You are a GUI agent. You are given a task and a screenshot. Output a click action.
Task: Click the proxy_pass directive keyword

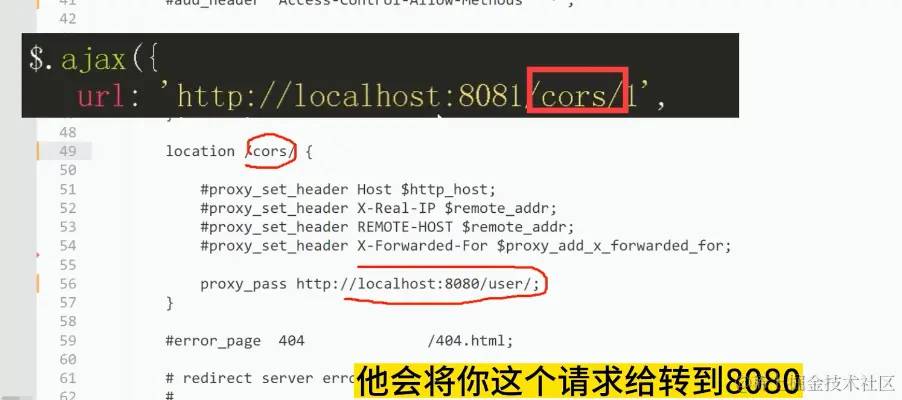coord(243,284)
